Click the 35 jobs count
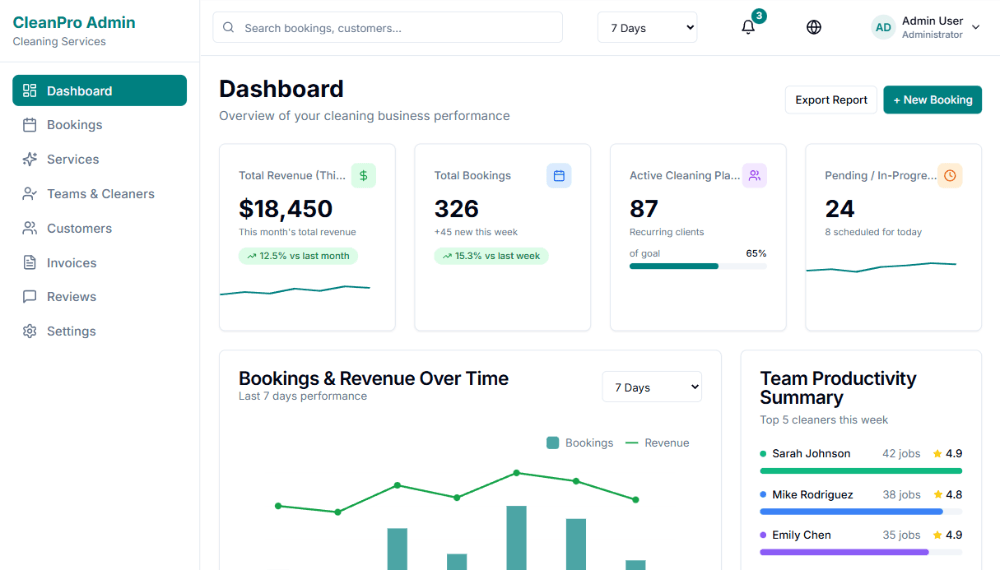This screenshot has width=1000, height=570. tap(901, 535)
